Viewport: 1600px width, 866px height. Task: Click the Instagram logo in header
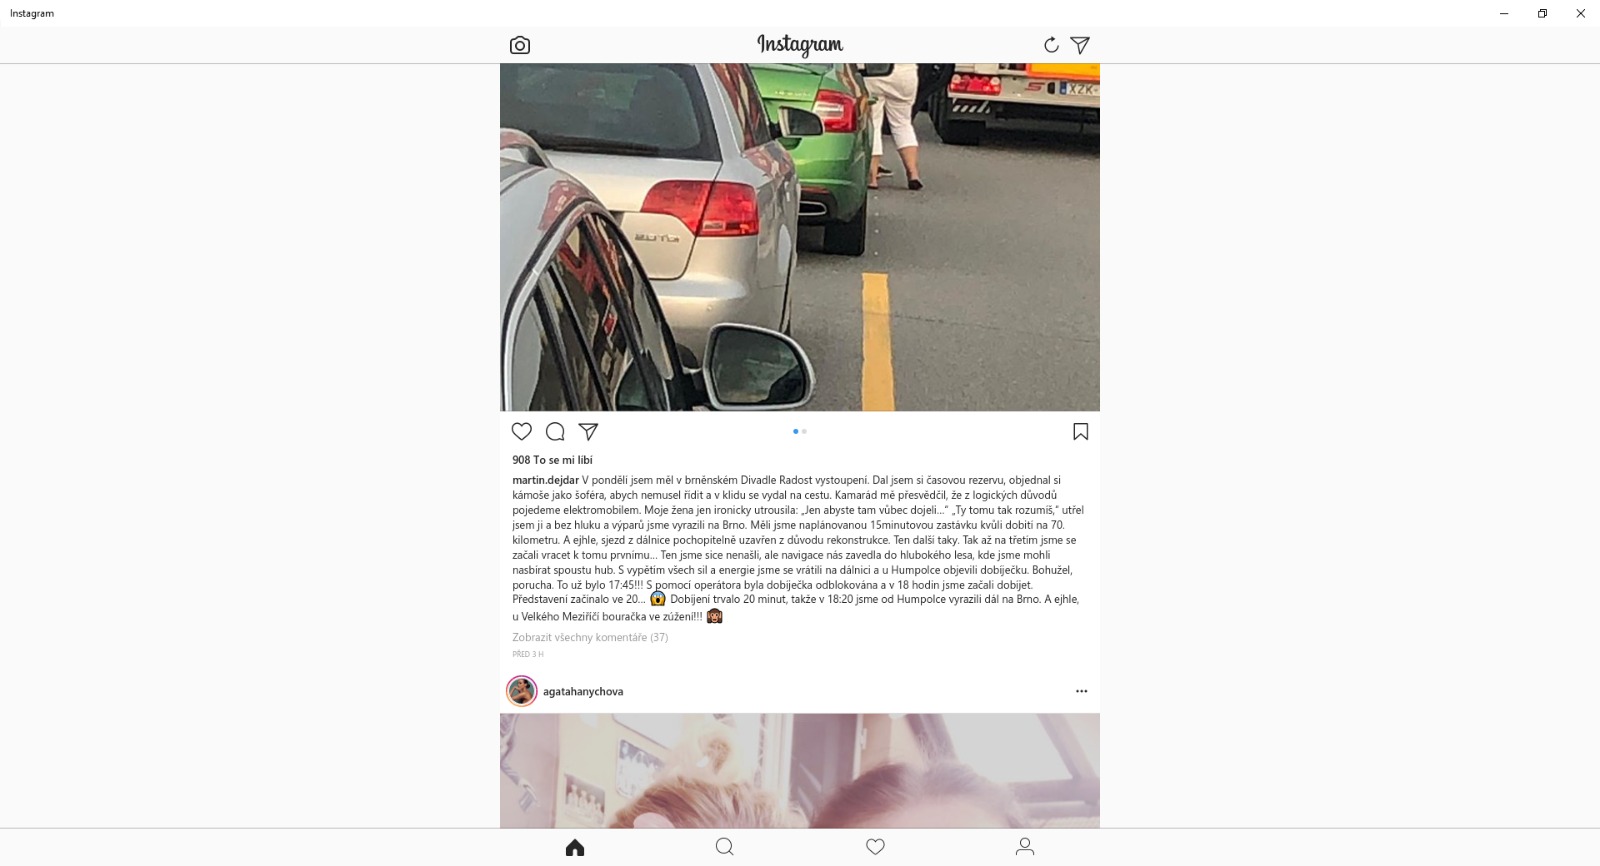click(800, 45)
